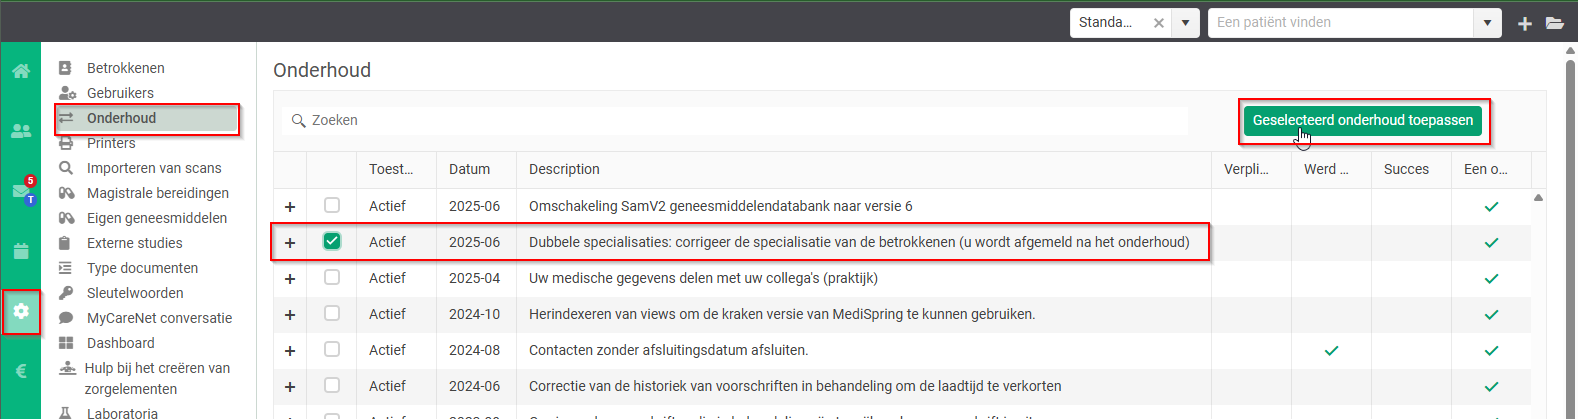Click the Dashboard grid icon
Screen dimensions: 1578x419
click(x=66, y=343)
